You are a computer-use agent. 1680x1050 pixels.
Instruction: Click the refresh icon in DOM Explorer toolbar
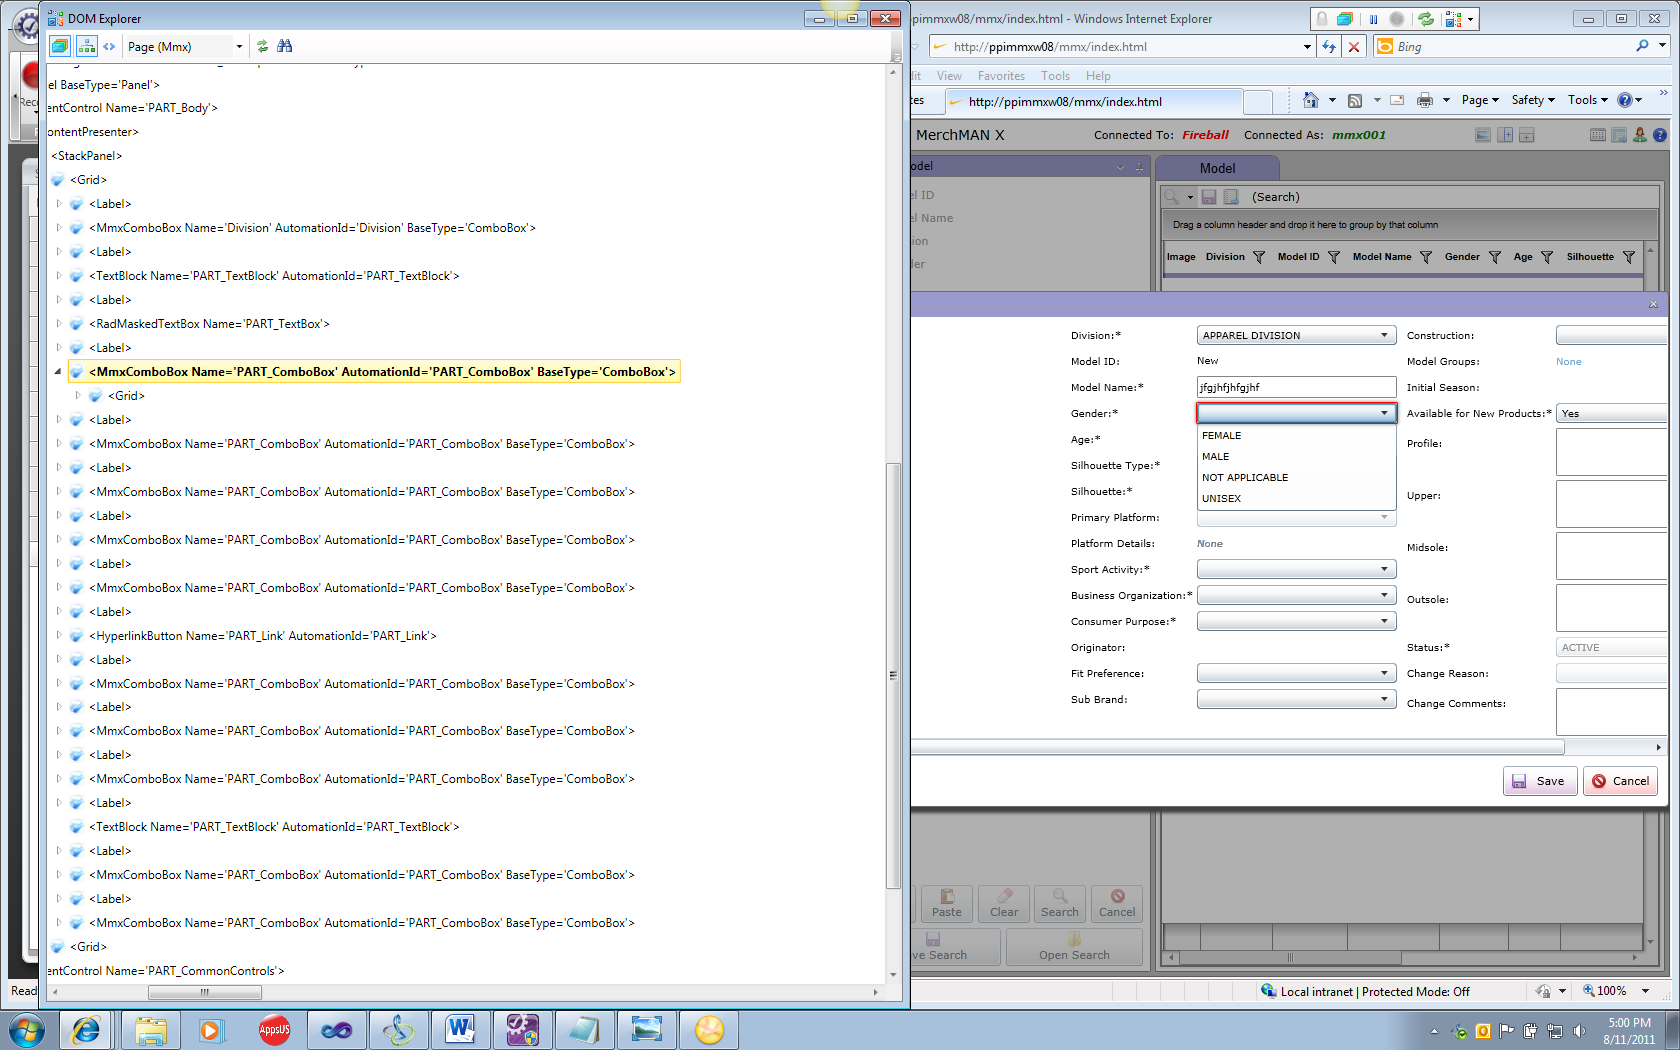click(262, 46)
